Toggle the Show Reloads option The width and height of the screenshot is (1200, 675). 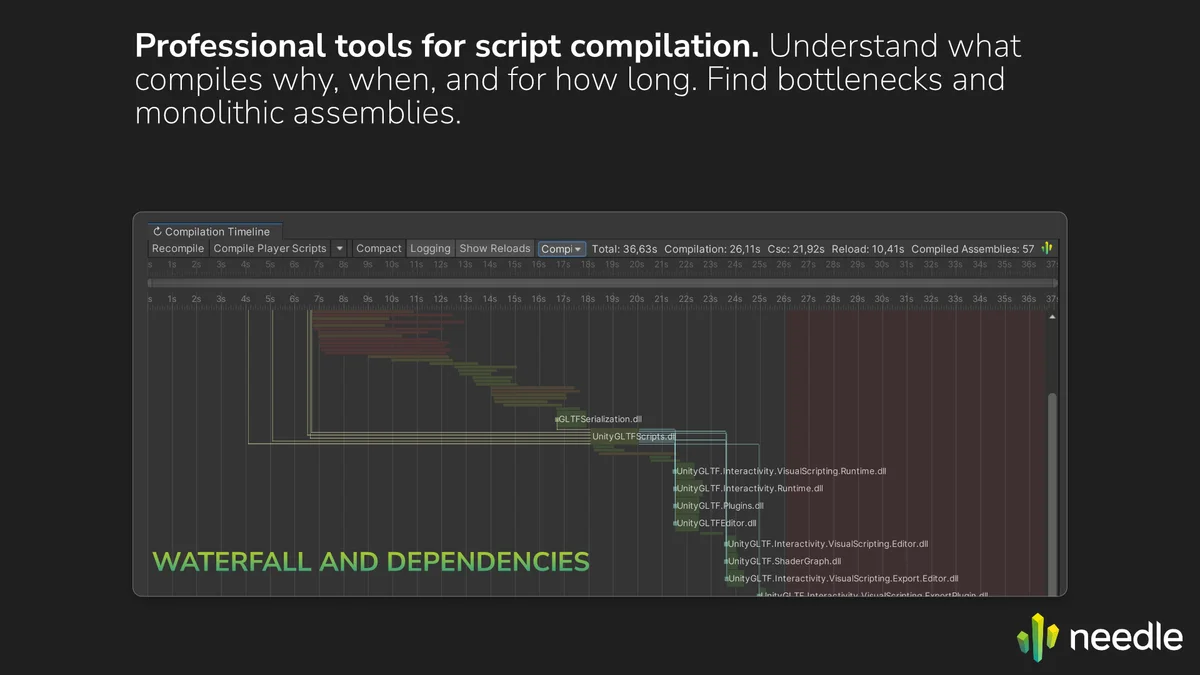[495, 248]
